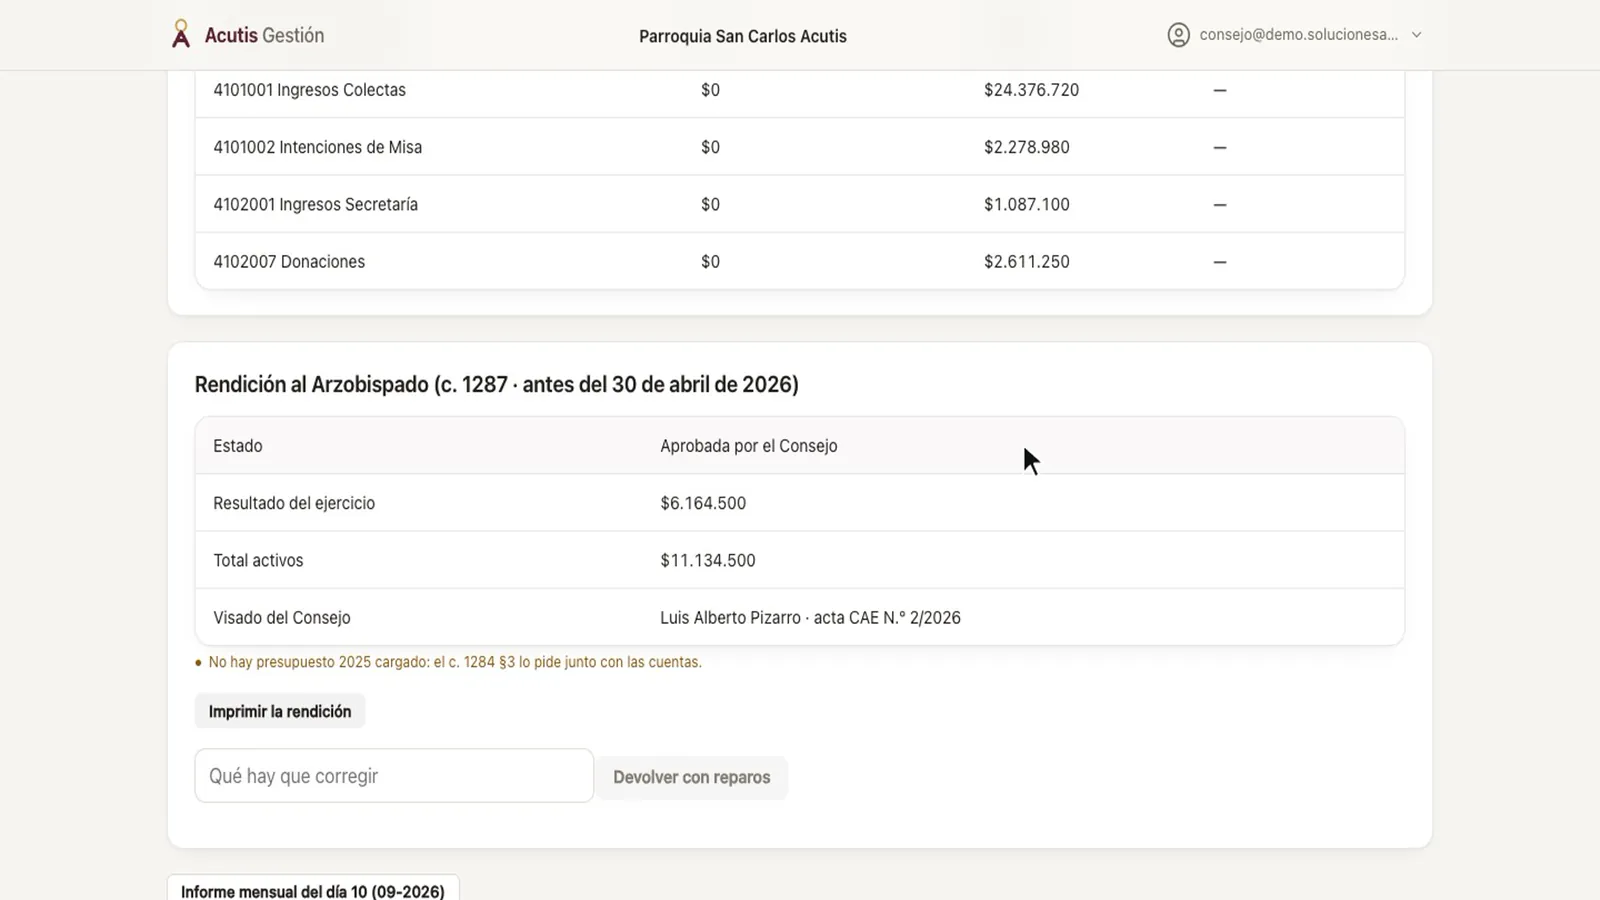The image size is (1600, 900).
Task: Expand the account dropdown chevron
Action: click(1416, 35)
